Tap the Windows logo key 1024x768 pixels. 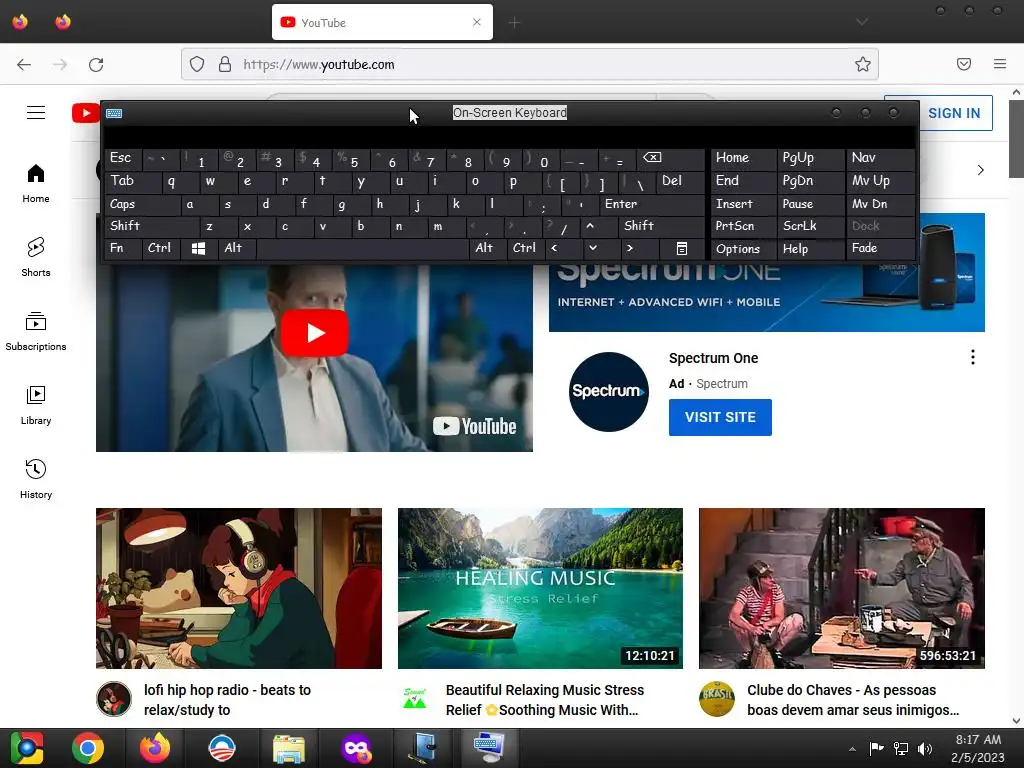coord(199,248)
